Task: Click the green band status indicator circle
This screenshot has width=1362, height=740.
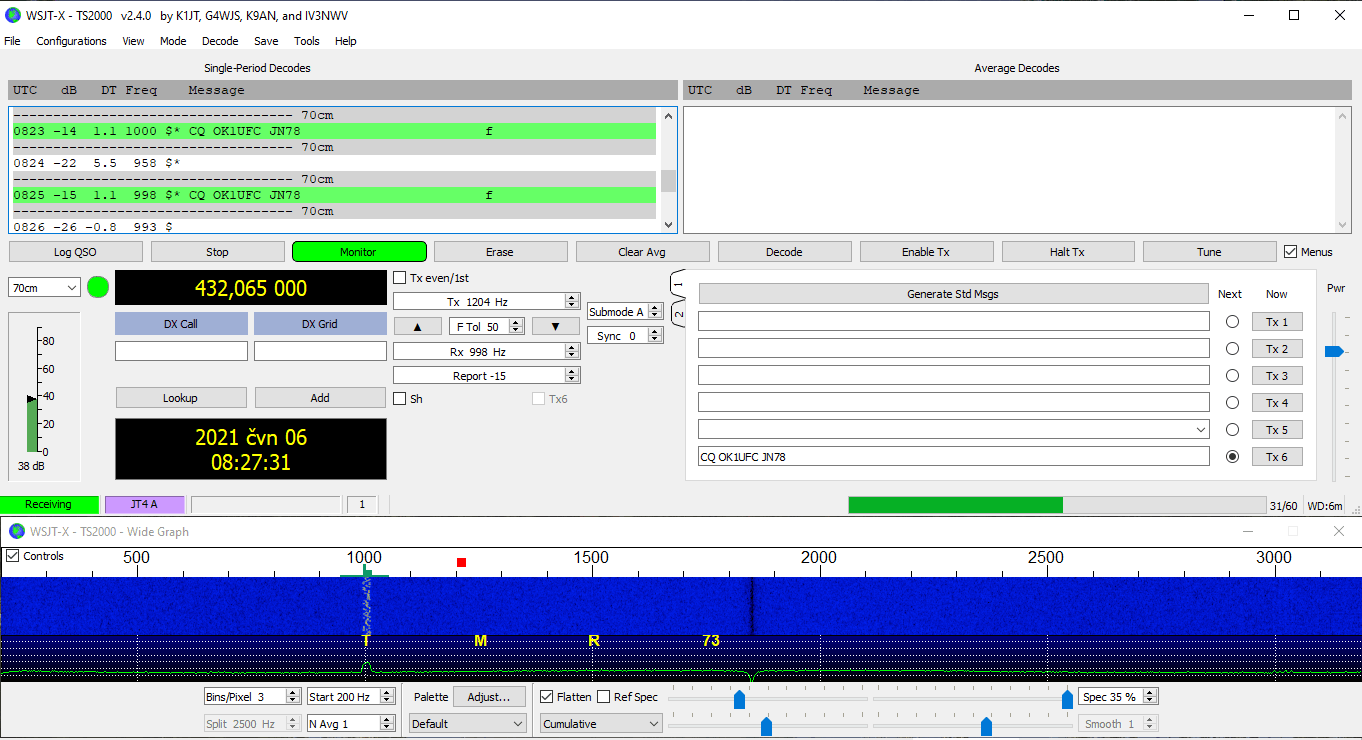Action: click(98, 287)
